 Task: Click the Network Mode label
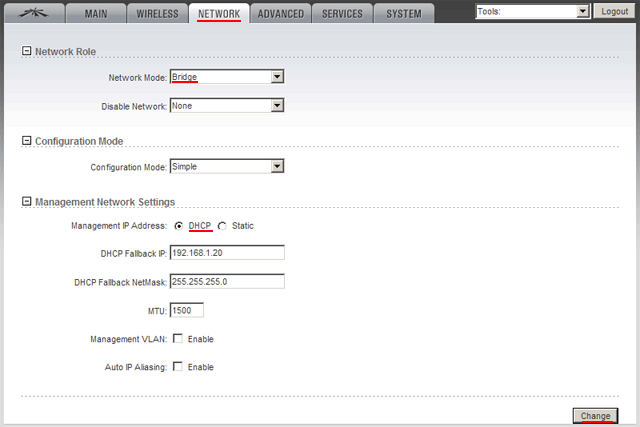138,78
